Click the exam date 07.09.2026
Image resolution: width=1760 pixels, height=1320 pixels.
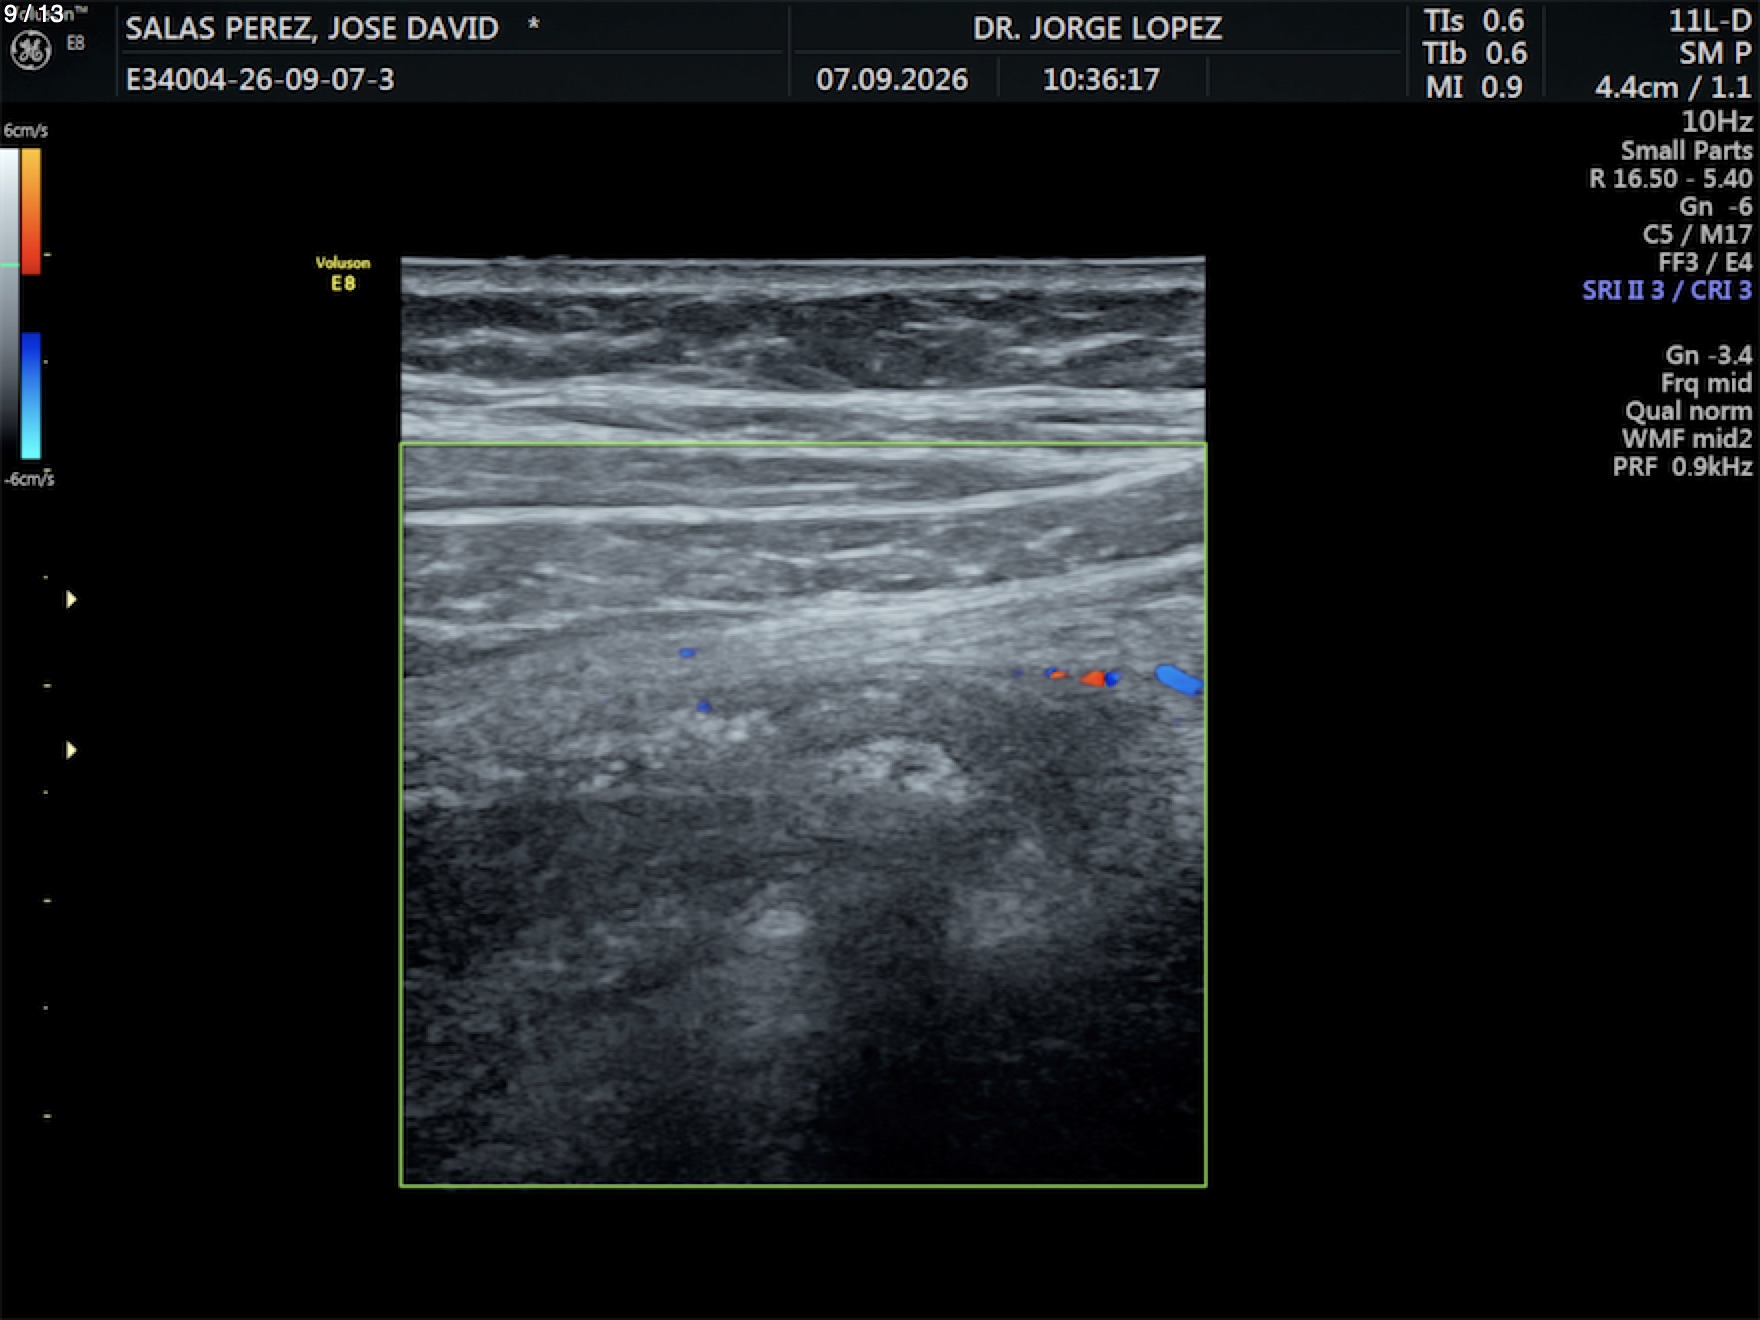coord(892,79)
